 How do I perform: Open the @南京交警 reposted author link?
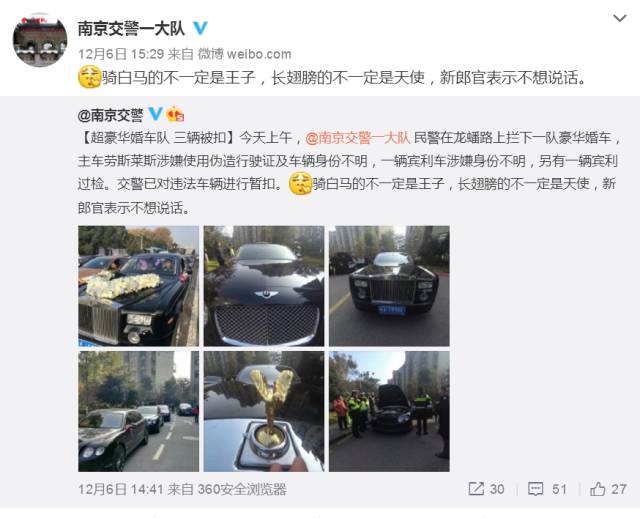(x=111, y=115)
